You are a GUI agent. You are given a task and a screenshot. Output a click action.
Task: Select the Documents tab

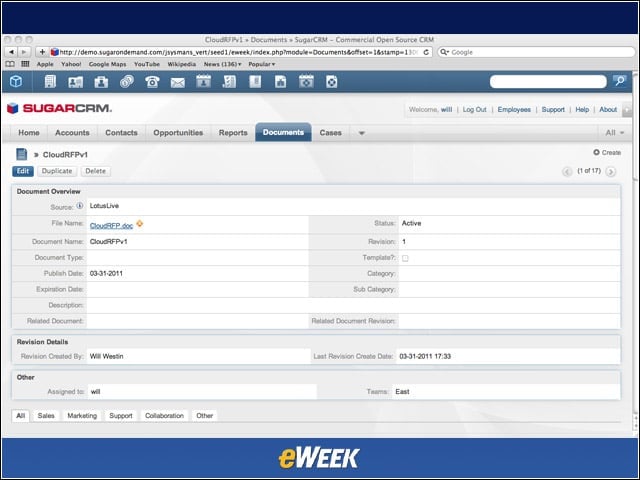click(283, 132)
